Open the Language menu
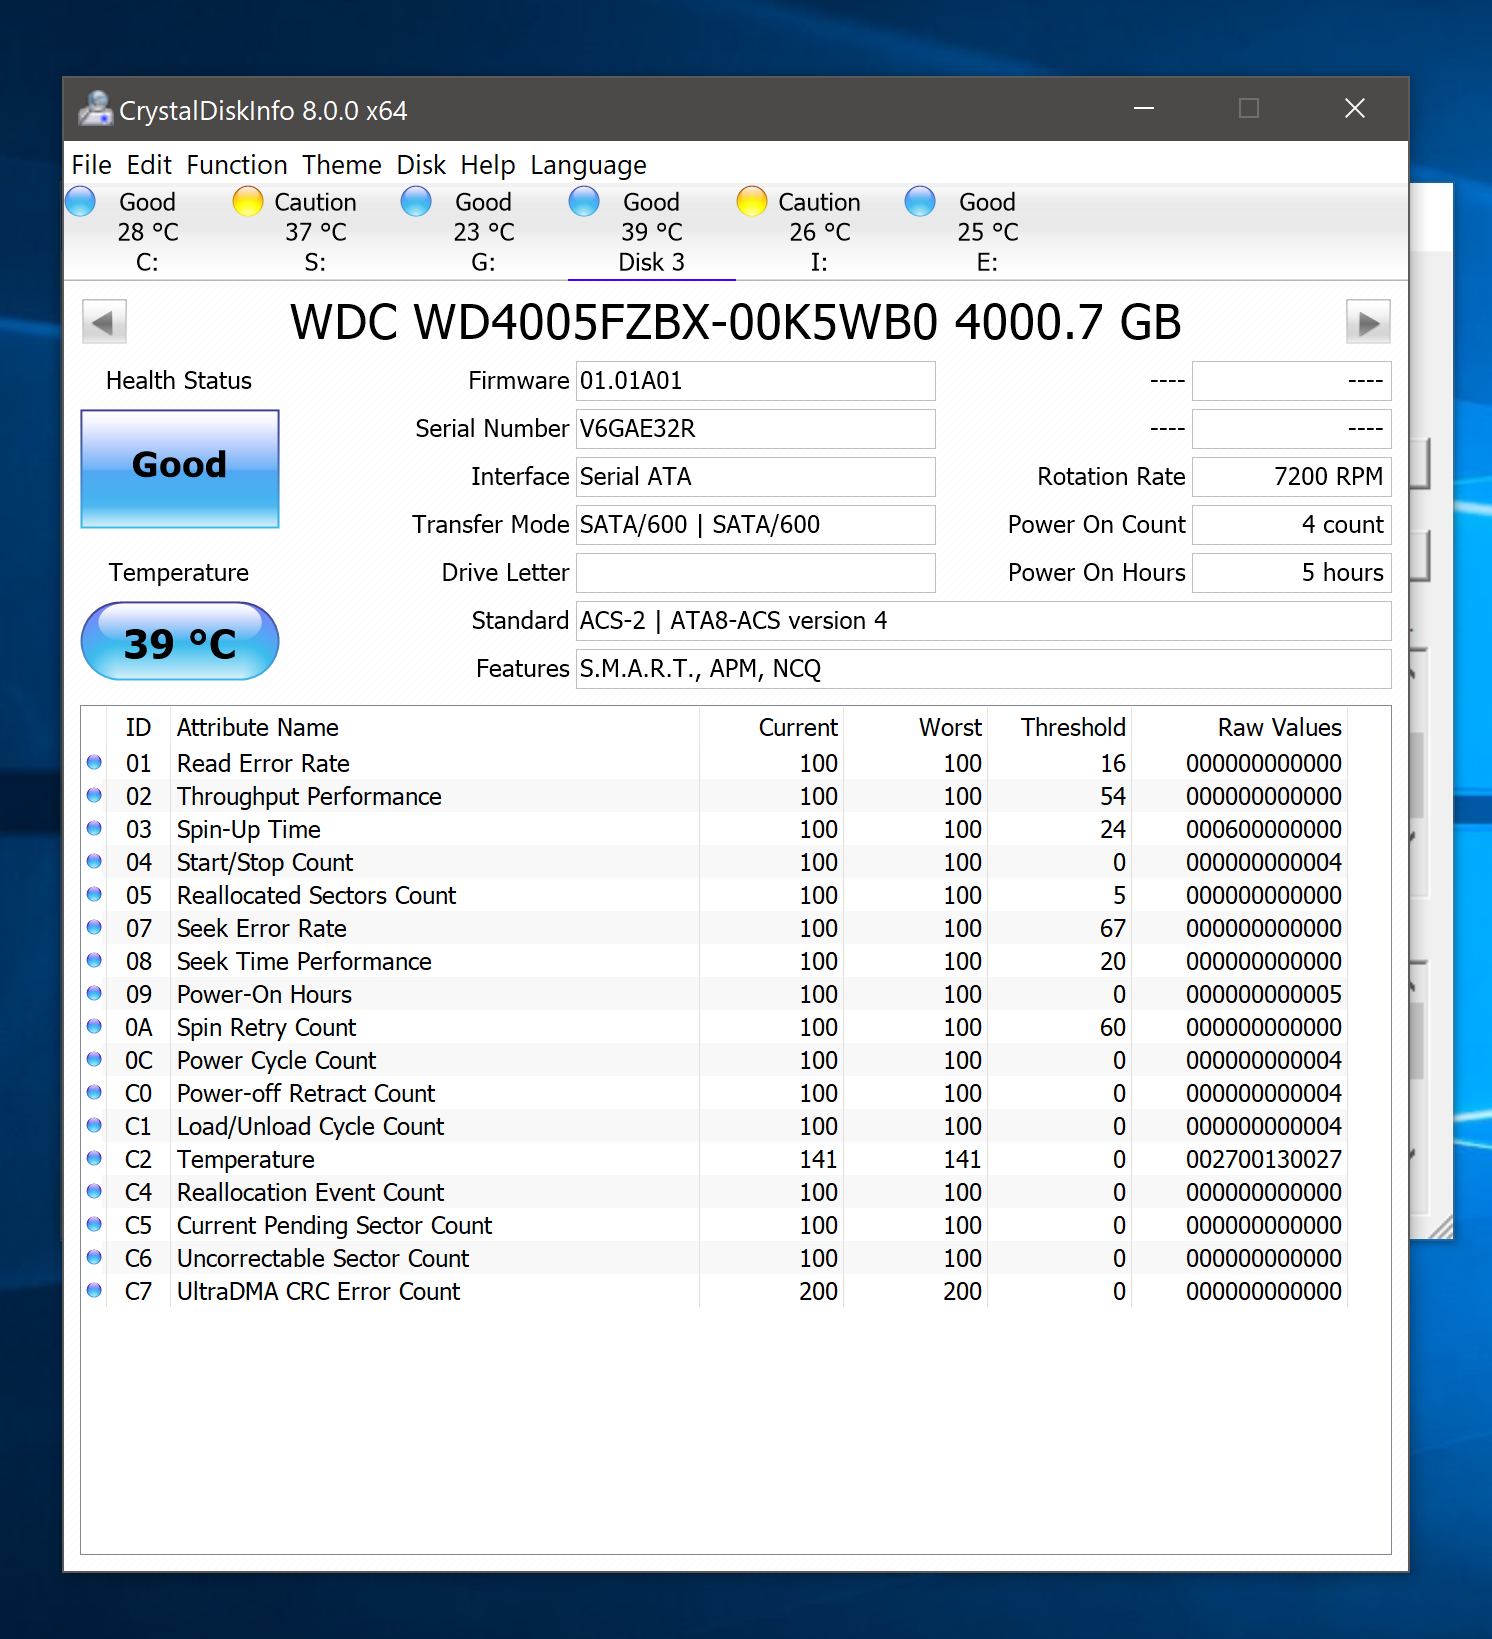This screenshot has height=1639, width=1492. pos(588,165)
